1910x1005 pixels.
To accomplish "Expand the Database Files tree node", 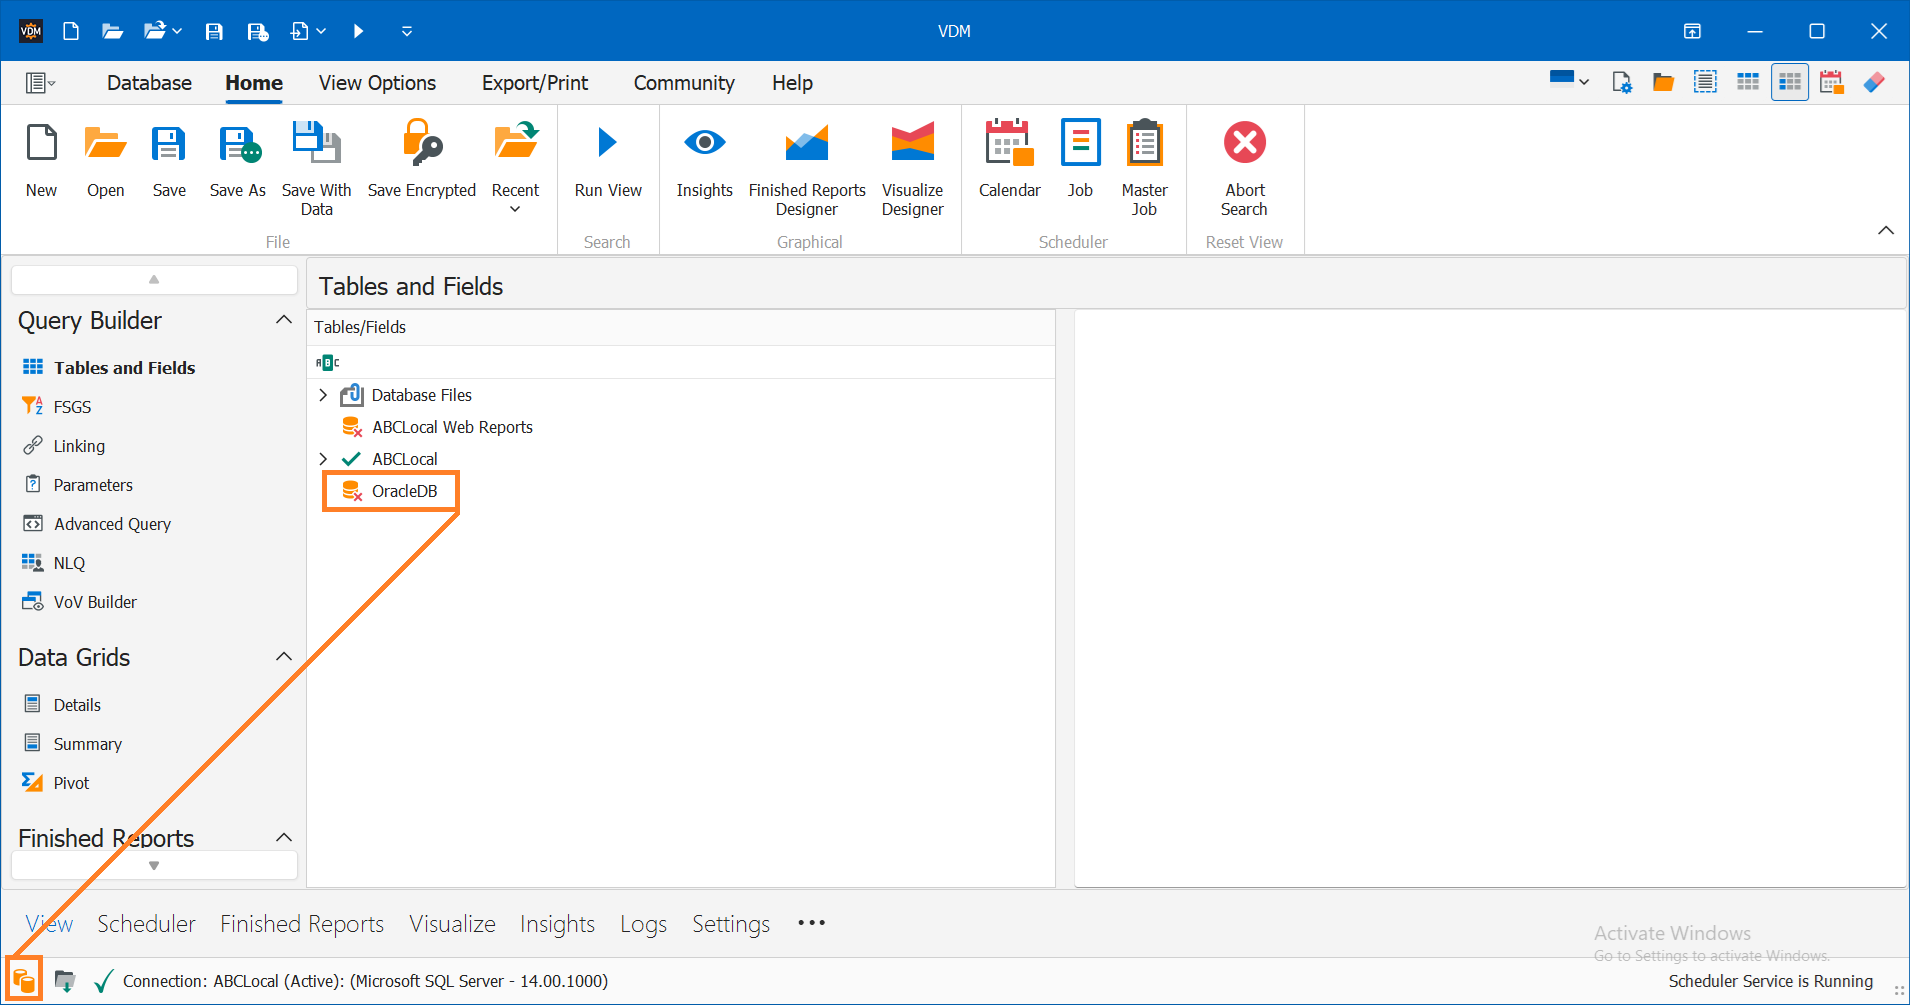I will (323, 395).
